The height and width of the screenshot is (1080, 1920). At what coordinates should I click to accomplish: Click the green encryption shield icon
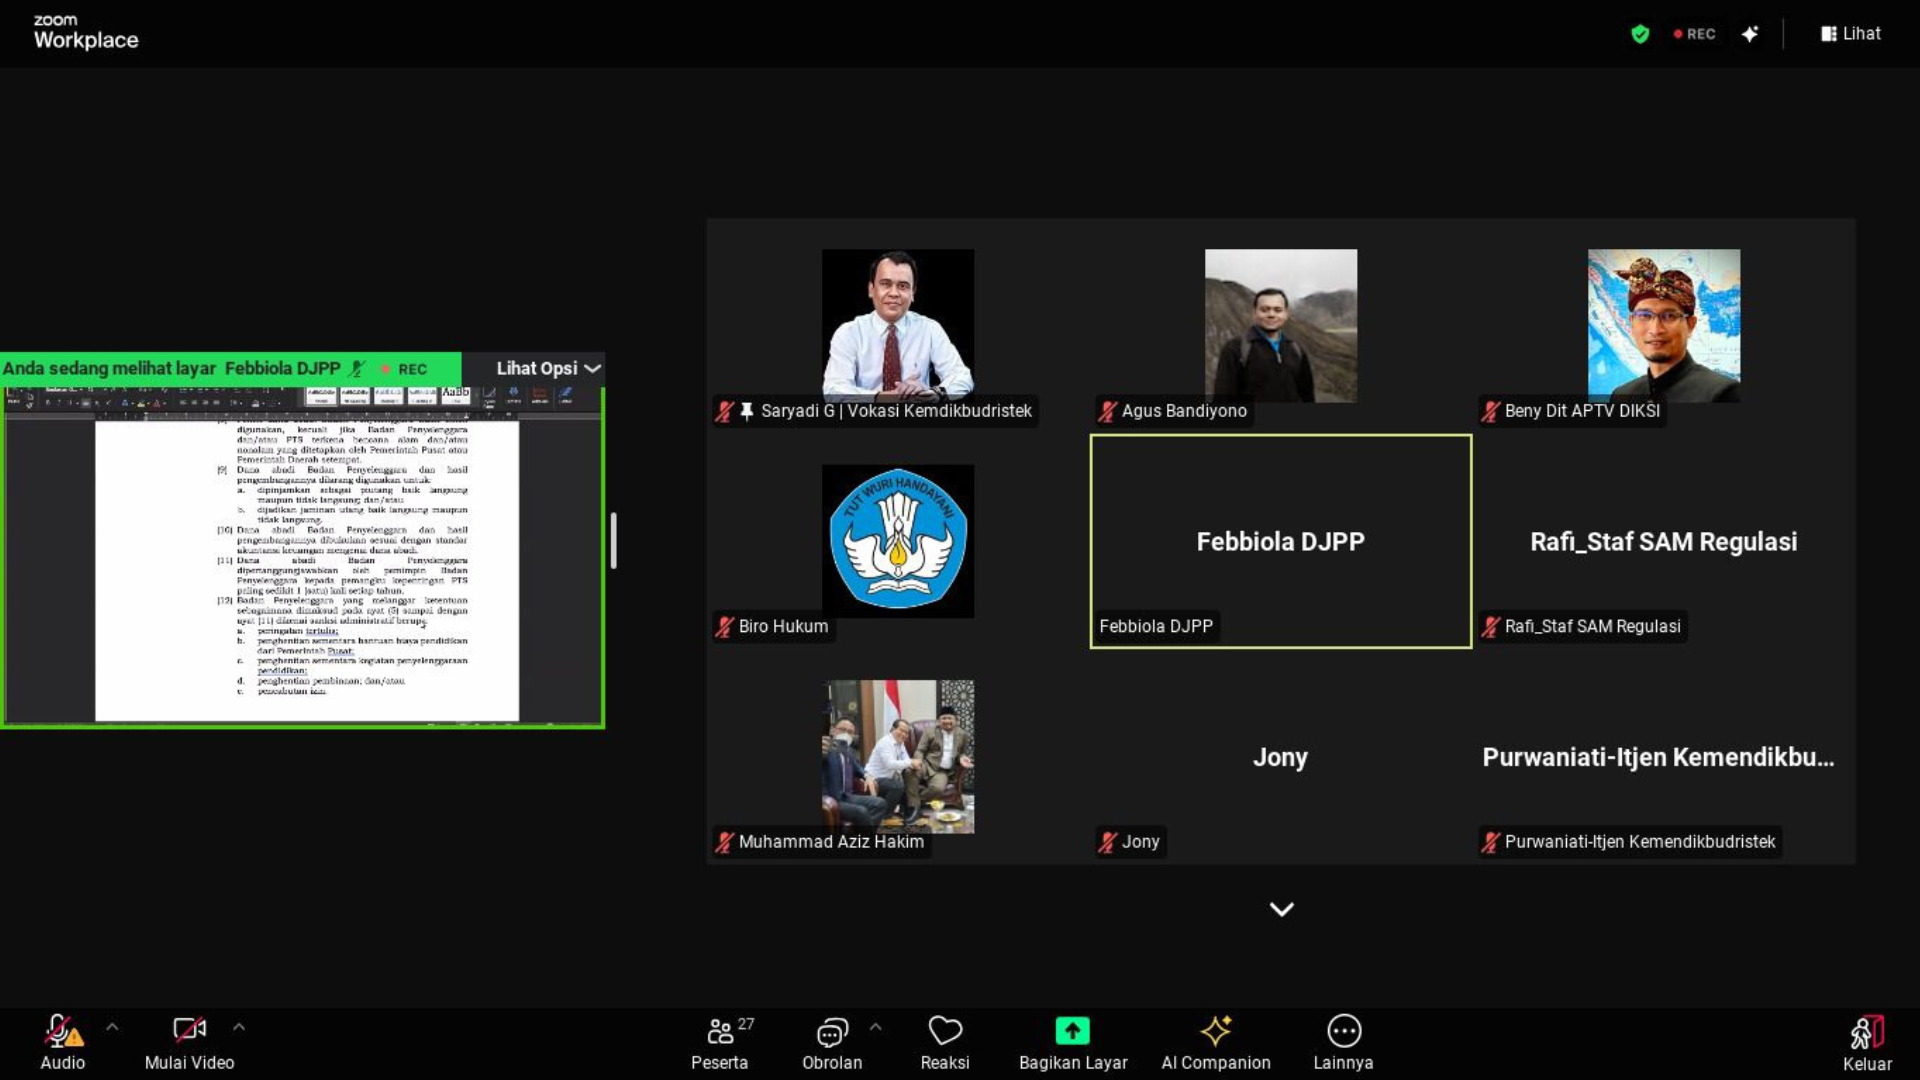1640,34
